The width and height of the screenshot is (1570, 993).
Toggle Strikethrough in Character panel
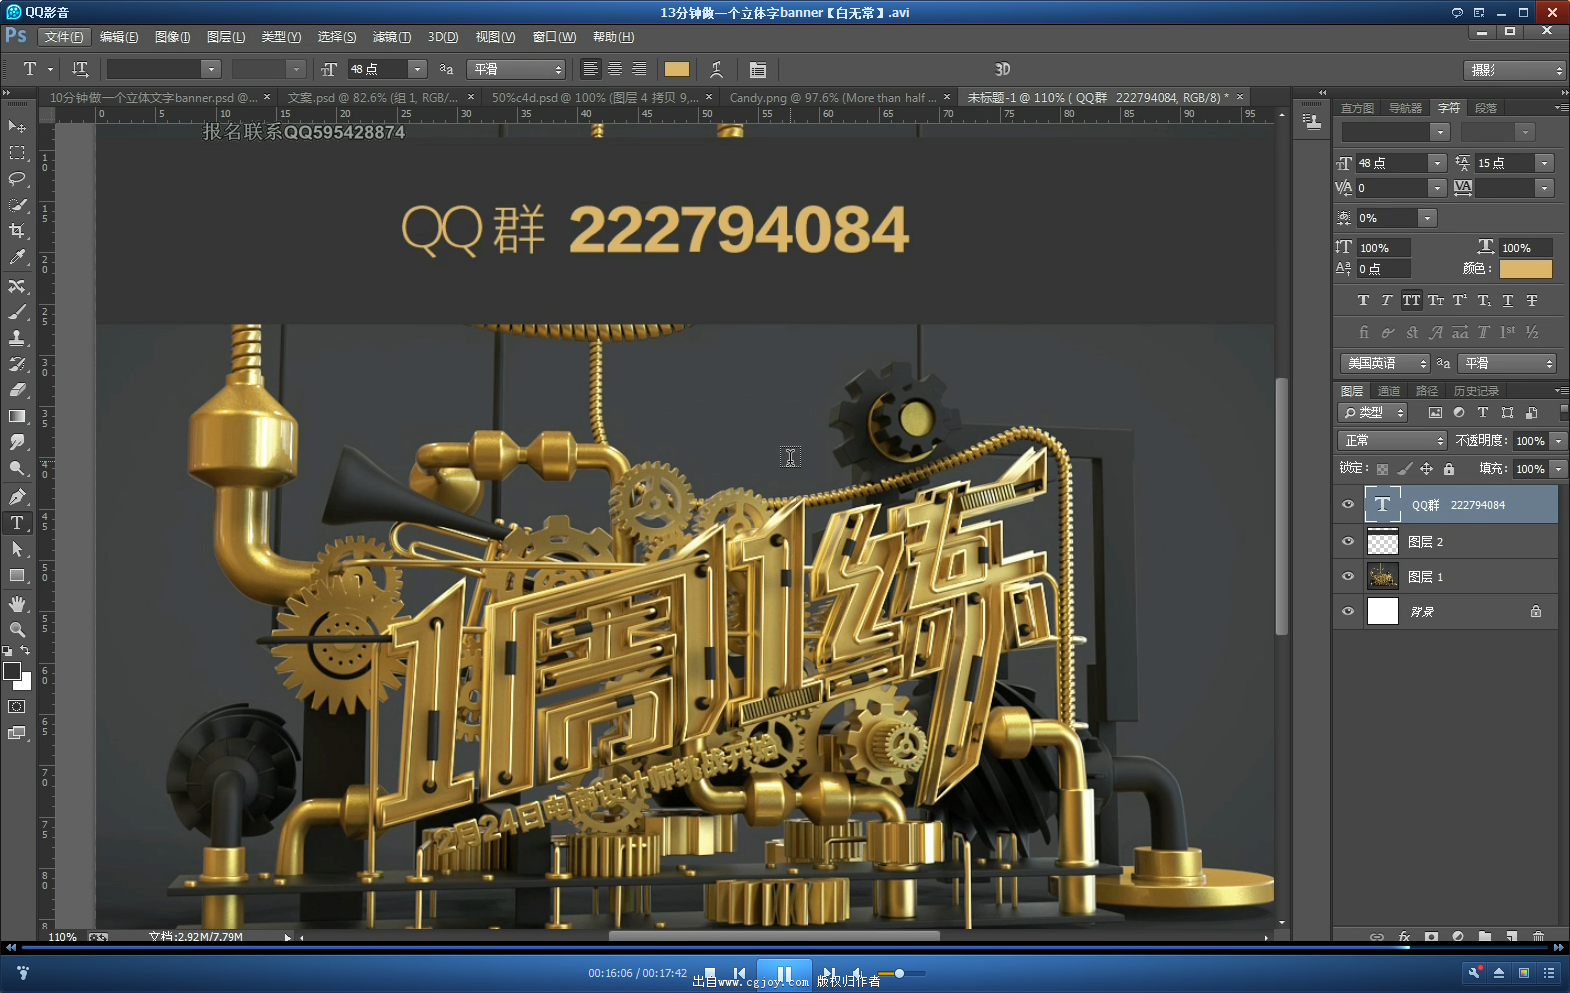(1532, 300)
